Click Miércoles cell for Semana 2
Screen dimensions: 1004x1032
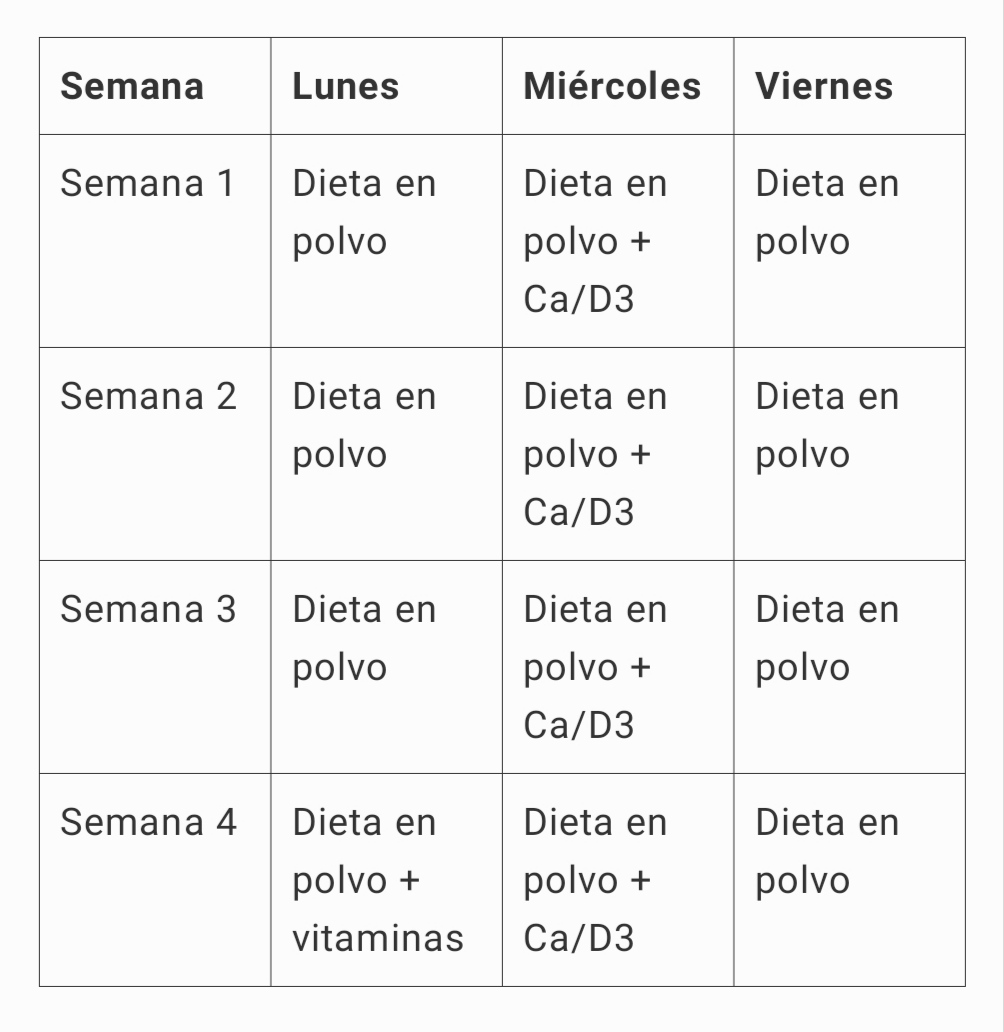[595, 454]
